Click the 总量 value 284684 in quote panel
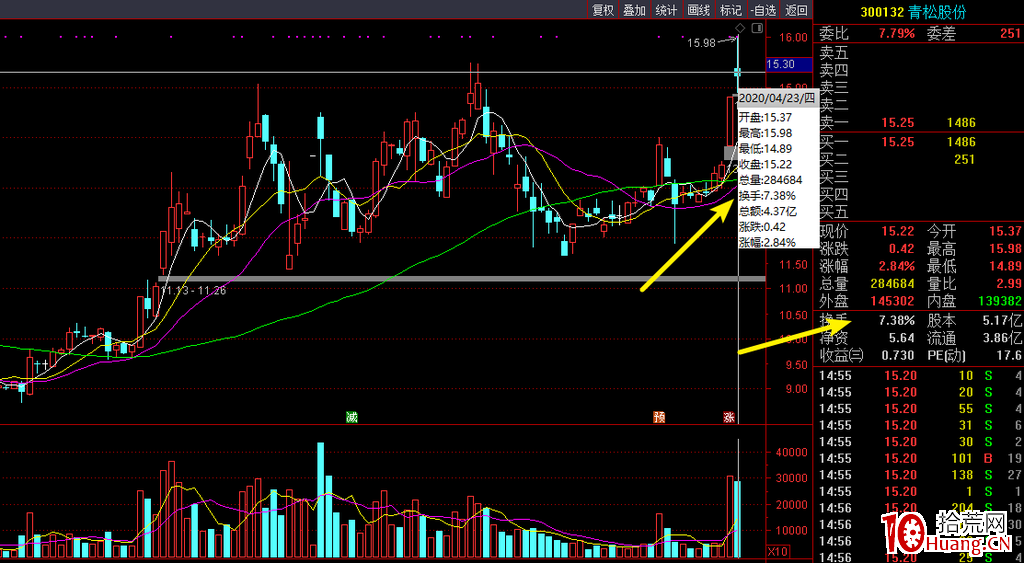The width and height of the screenshot is (1024, 563). click(x=893, y=283)
